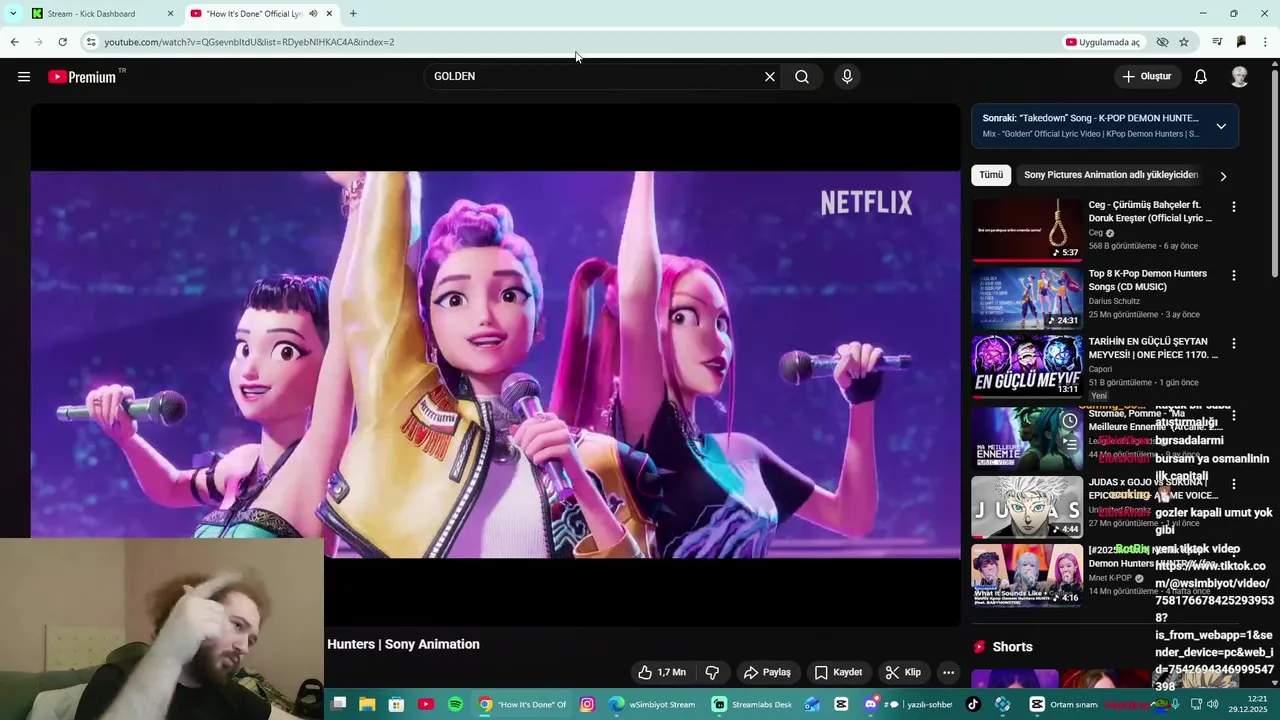The image size is (1280, 720).
Task: Open Chrome tab search dropdown
Action: (13, 14)
